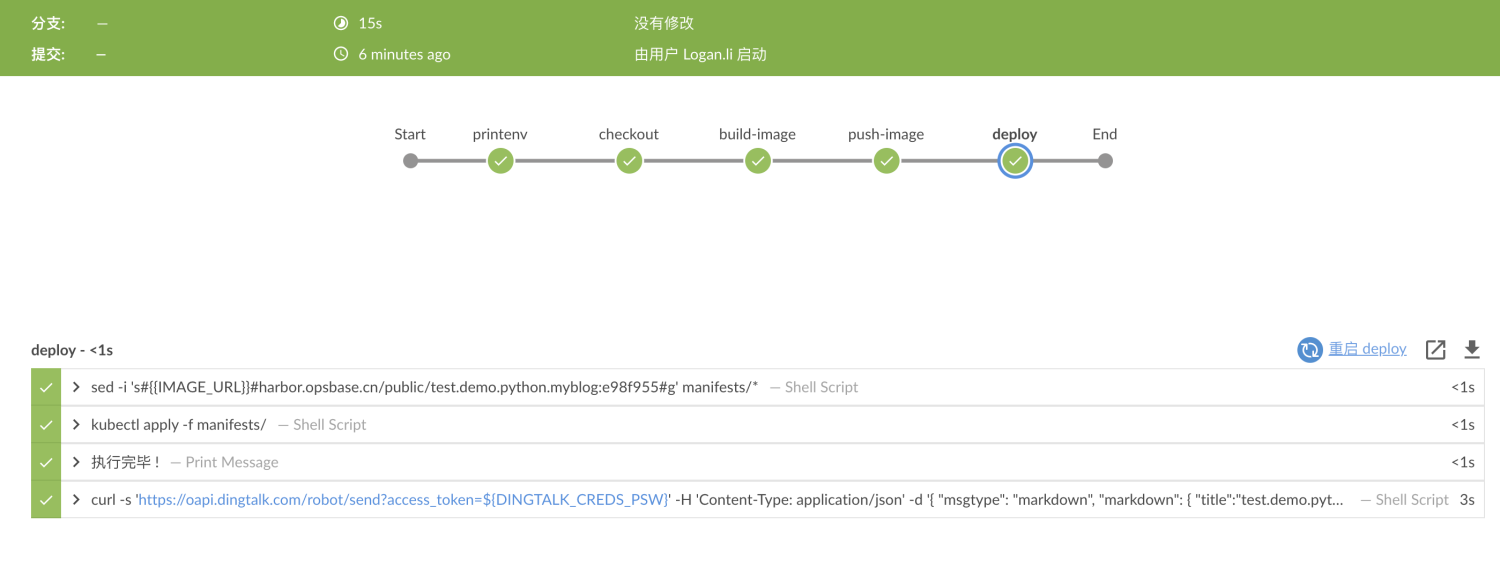Click the highlighted deploy stage node
The height and width of the screenshot is (567, 1500).
[1015, 161]
